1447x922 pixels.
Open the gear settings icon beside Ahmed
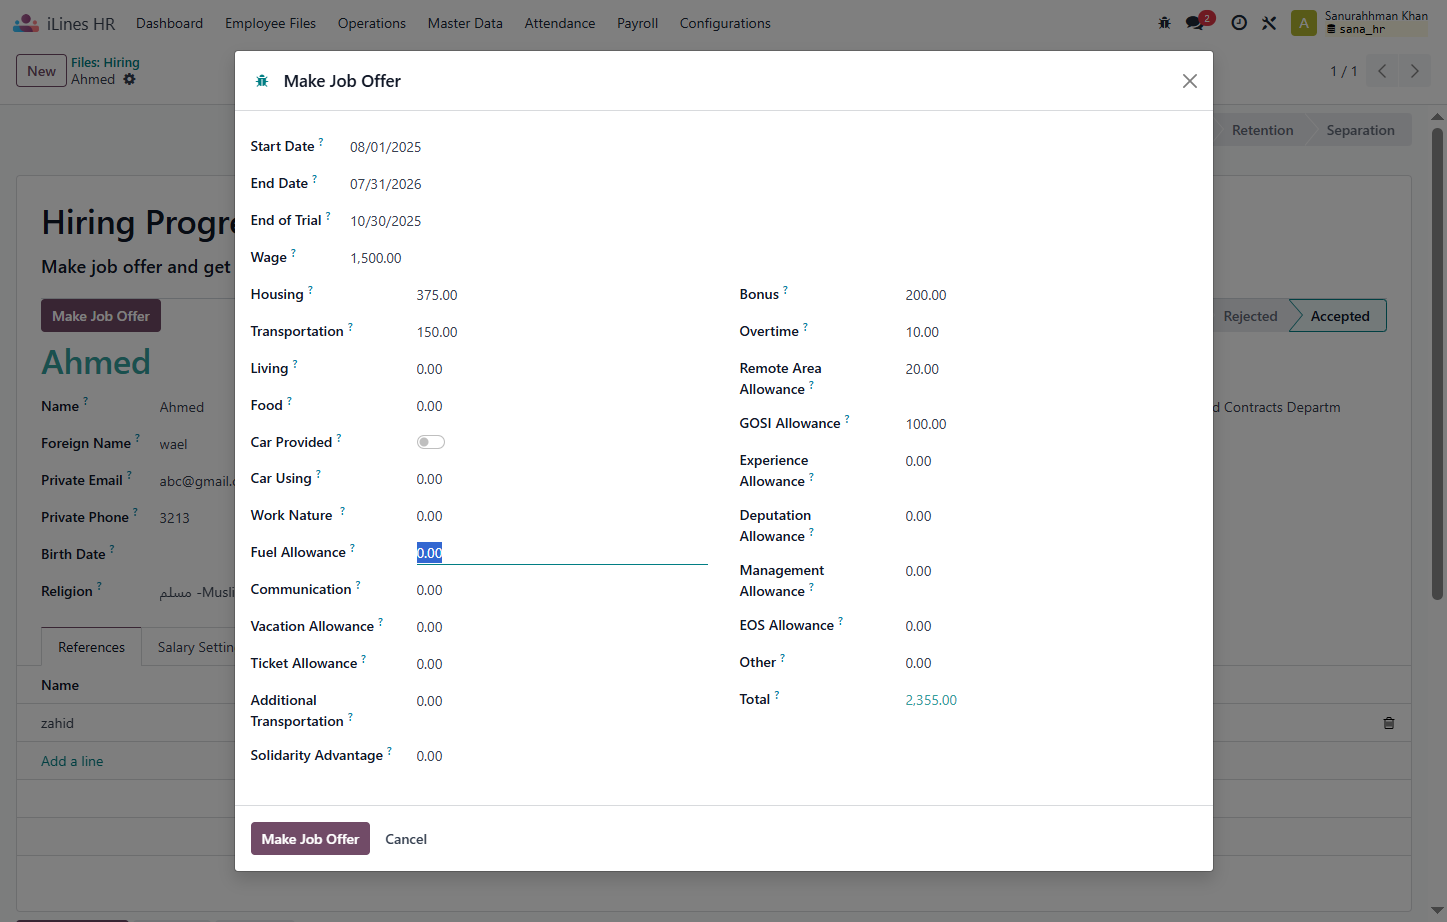129,79
